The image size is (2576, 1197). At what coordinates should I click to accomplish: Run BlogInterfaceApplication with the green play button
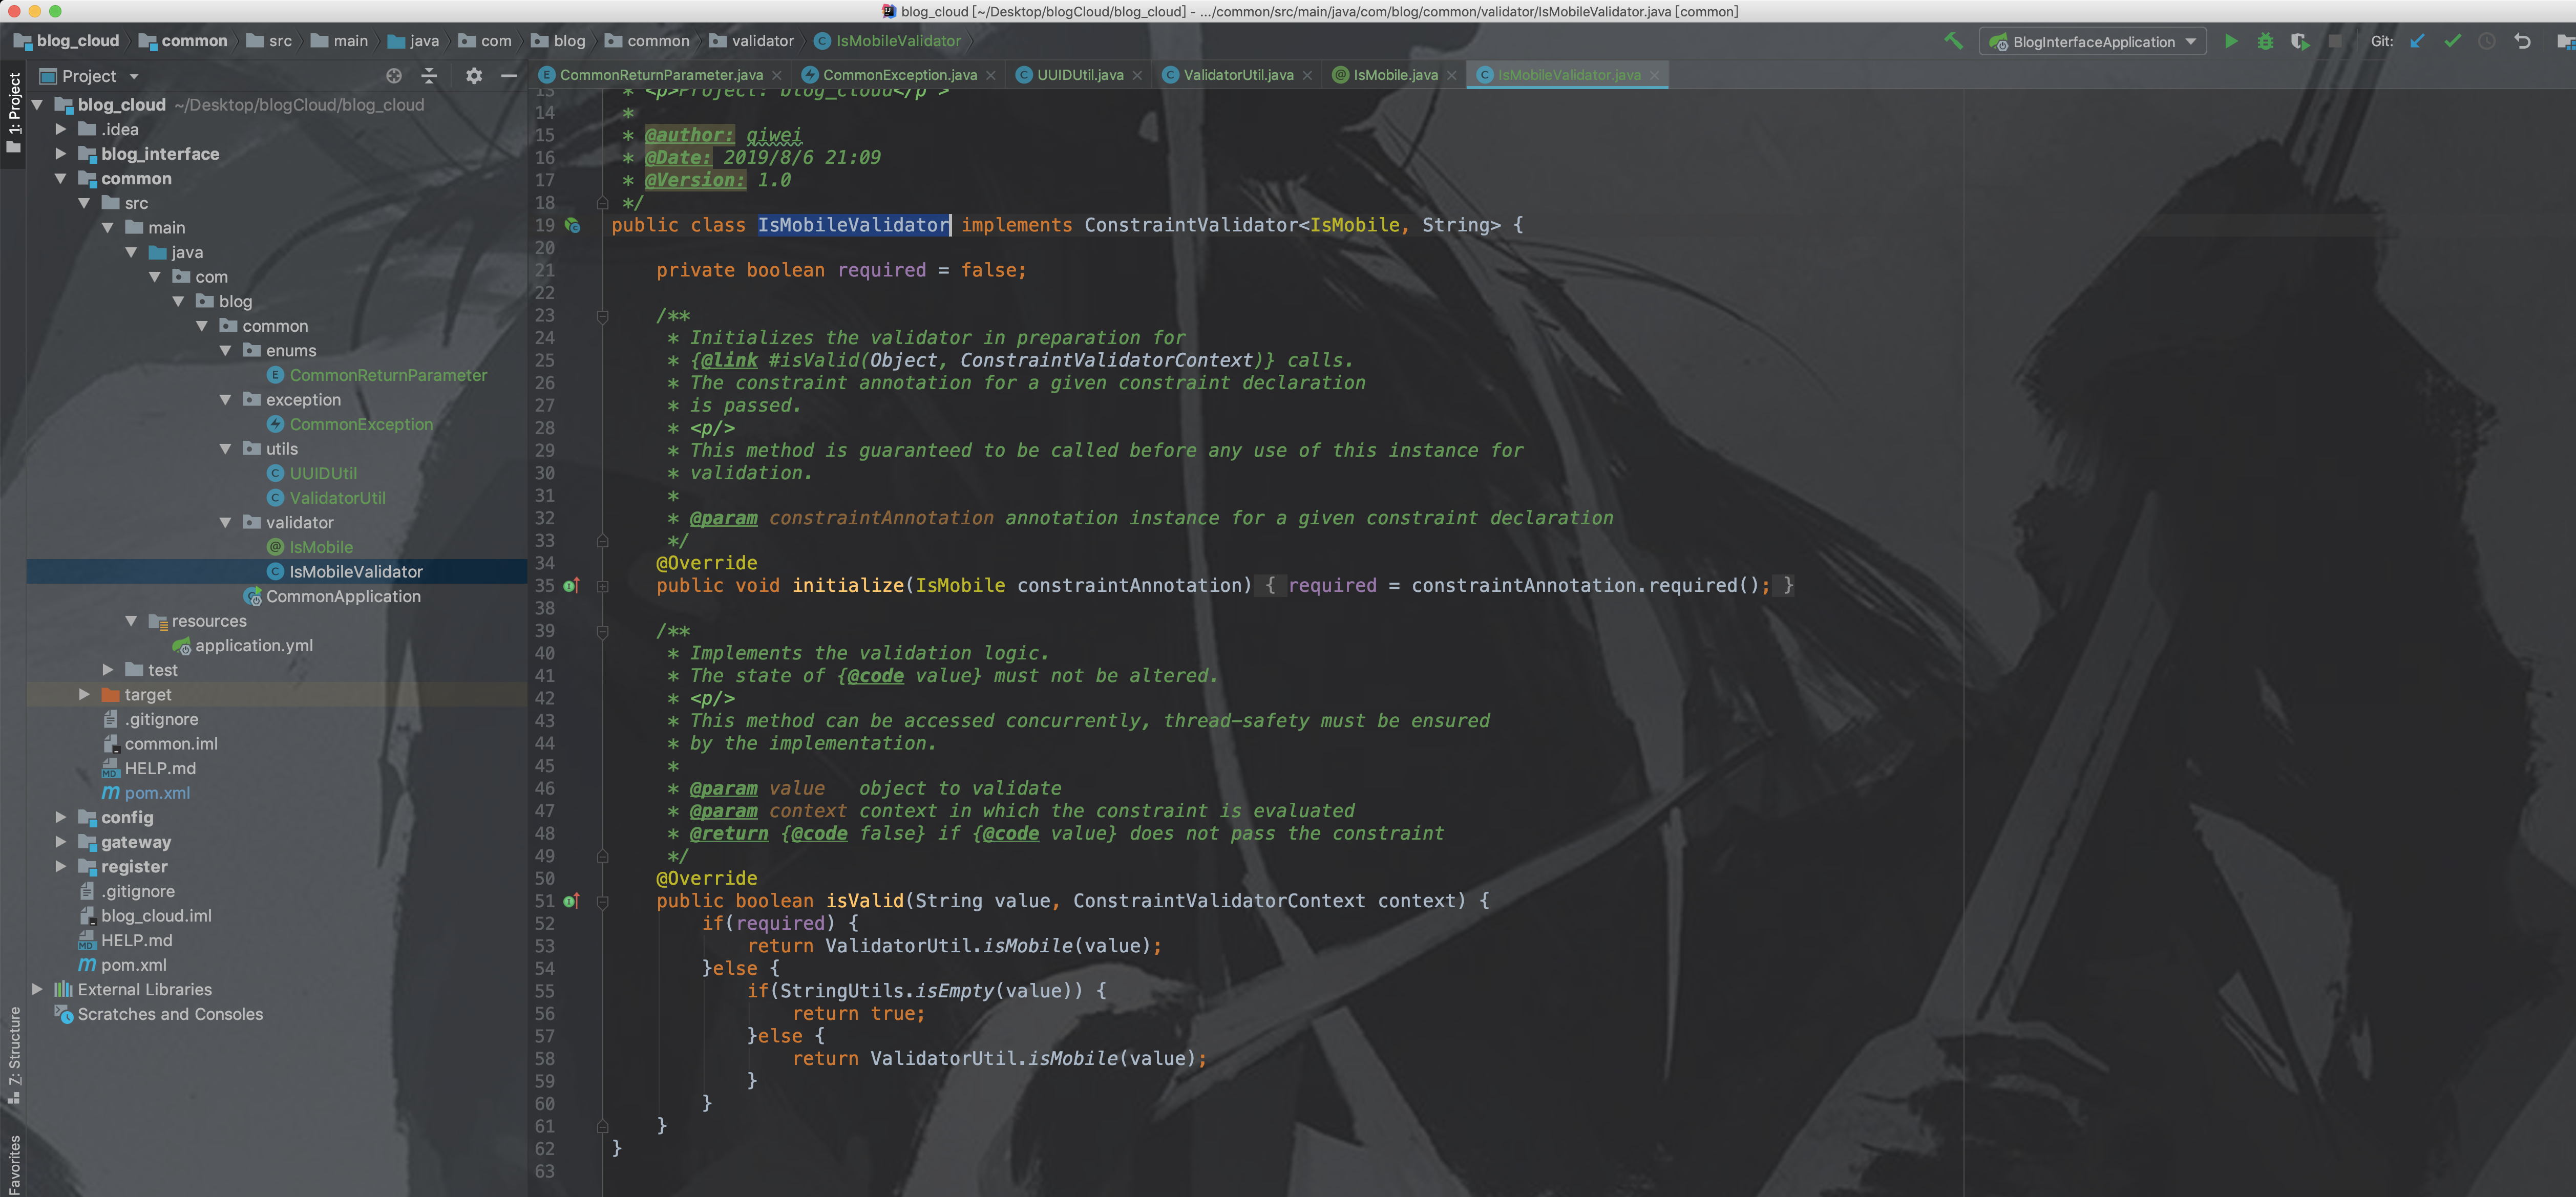[2230, 41]
